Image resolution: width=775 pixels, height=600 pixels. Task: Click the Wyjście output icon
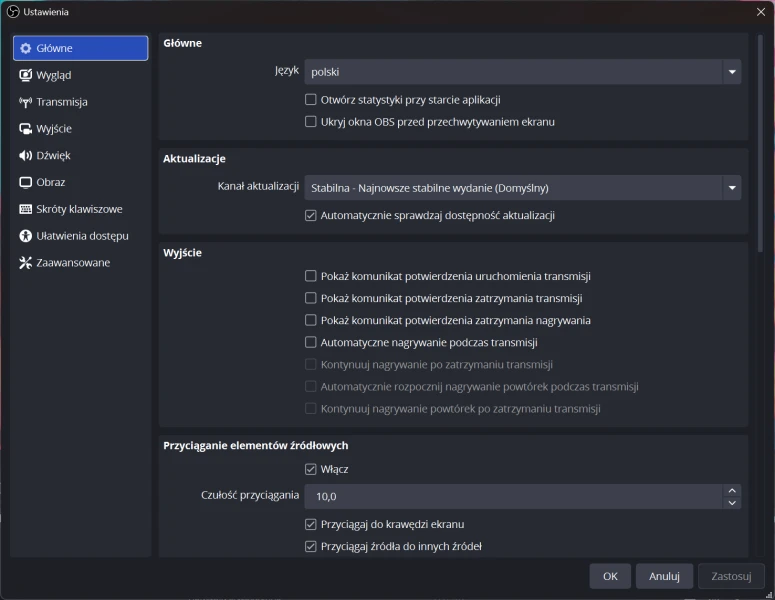coord(26,129)
